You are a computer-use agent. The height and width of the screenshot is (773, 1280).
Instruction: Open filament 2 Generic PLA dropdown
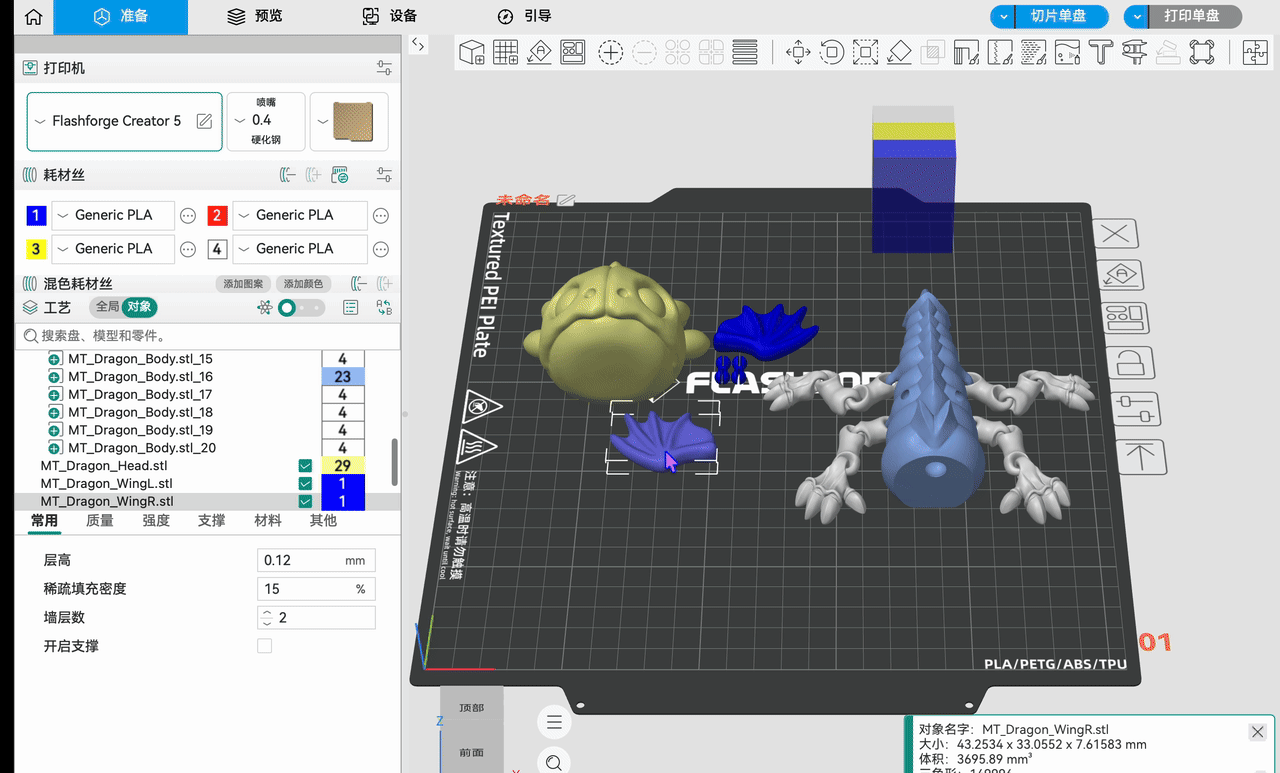pyautogui.click(x=300, y=216)
